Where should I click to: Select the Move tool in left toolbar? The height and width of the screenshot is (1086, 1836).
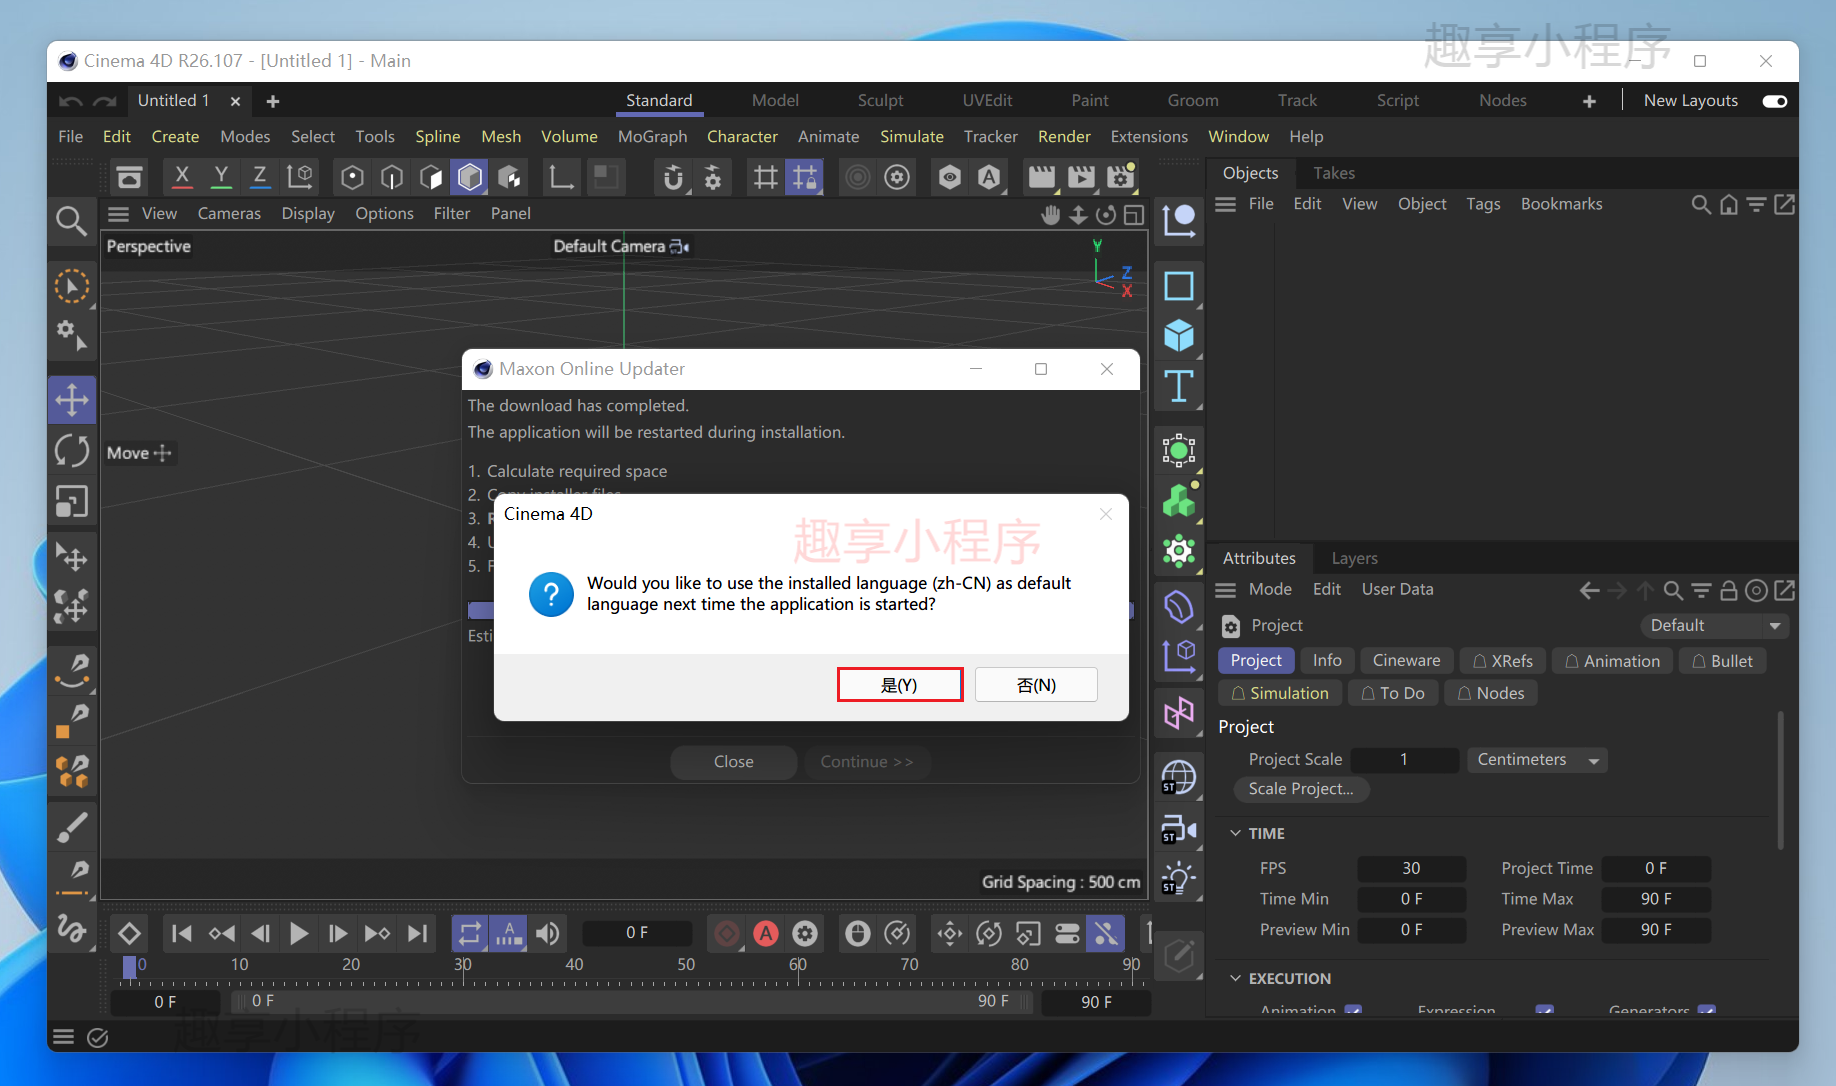pyautogui.click(x=72, y=401)
